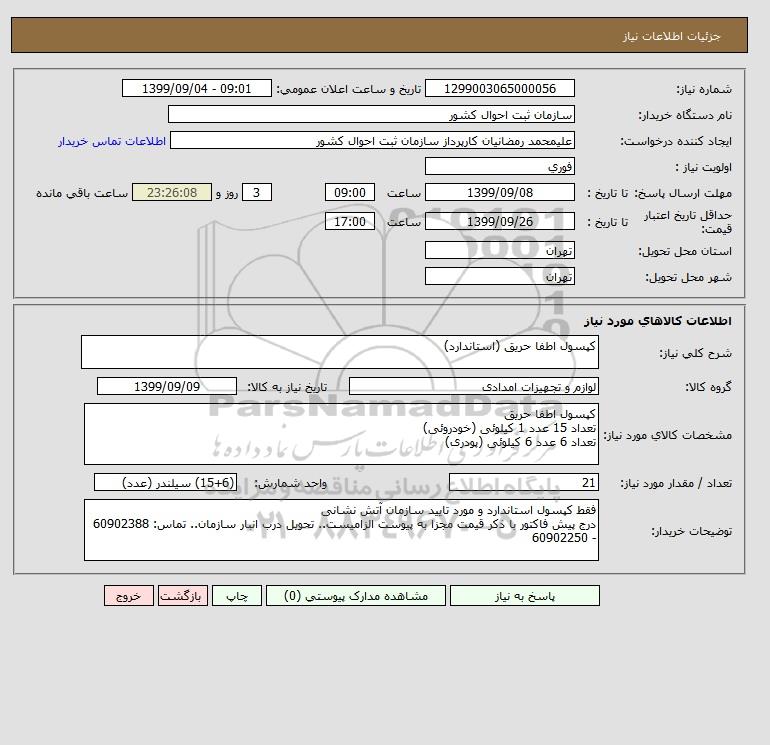
Task: Click delivery province field 'تهران'
Action: click(x=499, y=250)
